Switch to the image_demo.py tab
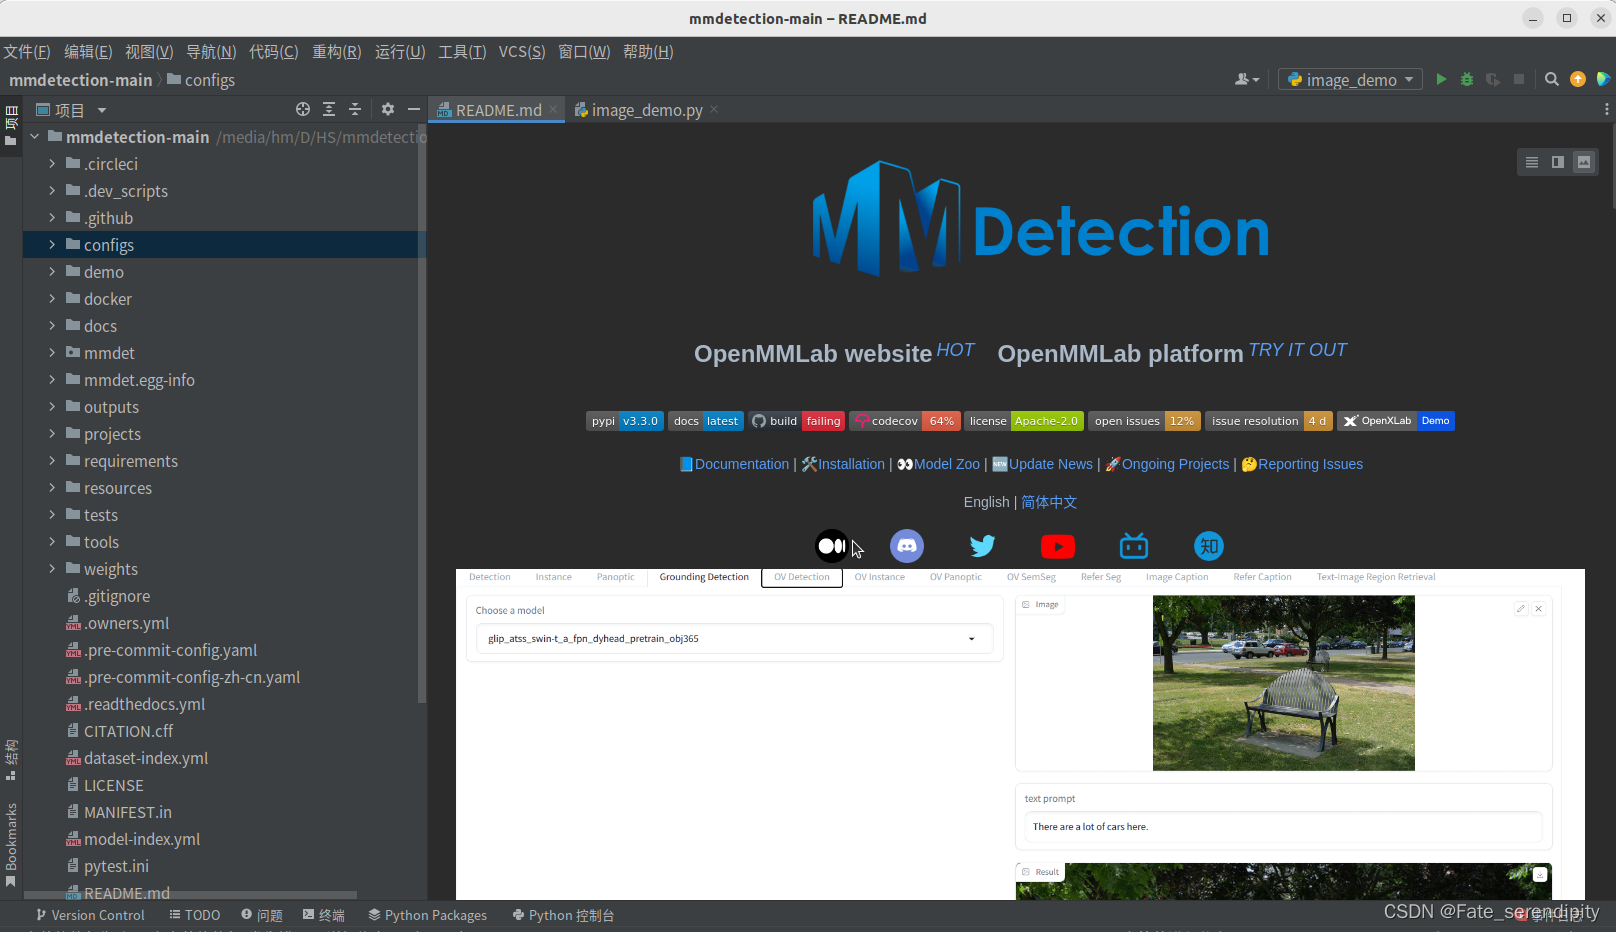The height and width of the screenshot is (932, 1616). coord(646,109)
